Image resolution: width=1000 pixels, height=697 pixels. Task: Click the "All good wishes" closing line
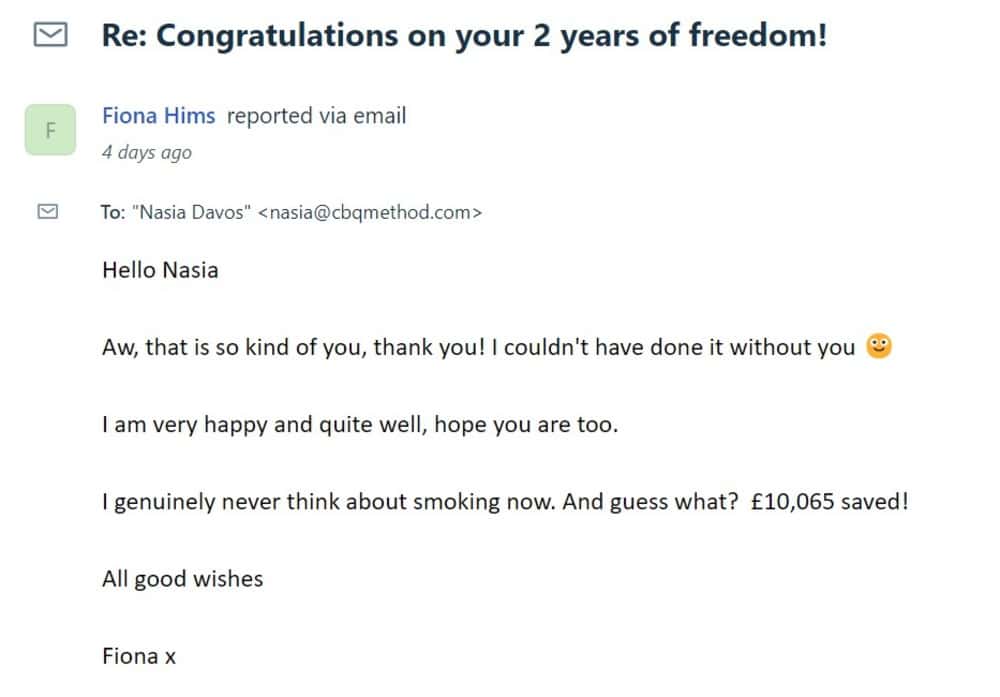(x=182, y=579)
